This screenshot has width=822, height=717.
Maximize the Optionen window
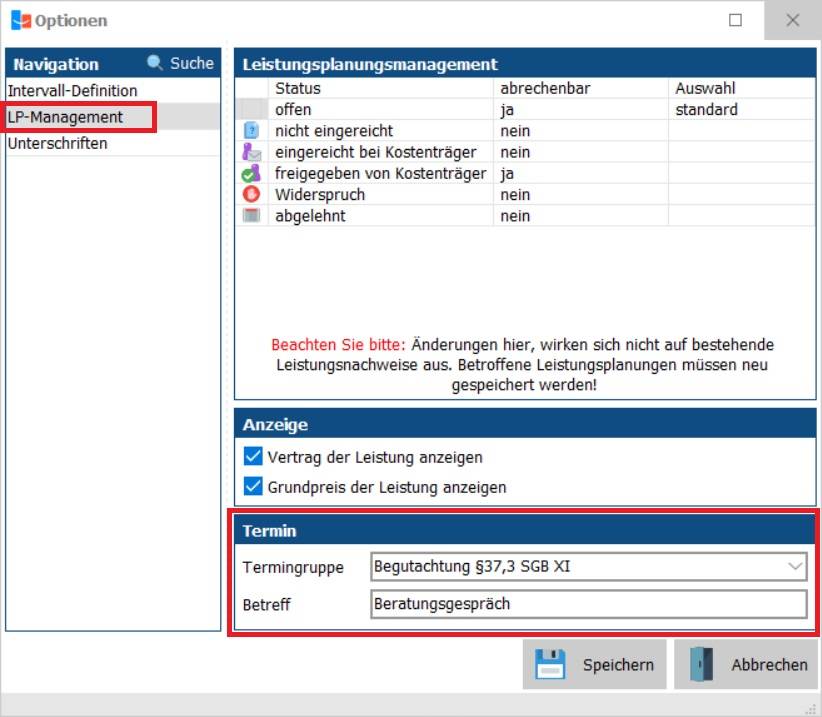tap(735, 20)
